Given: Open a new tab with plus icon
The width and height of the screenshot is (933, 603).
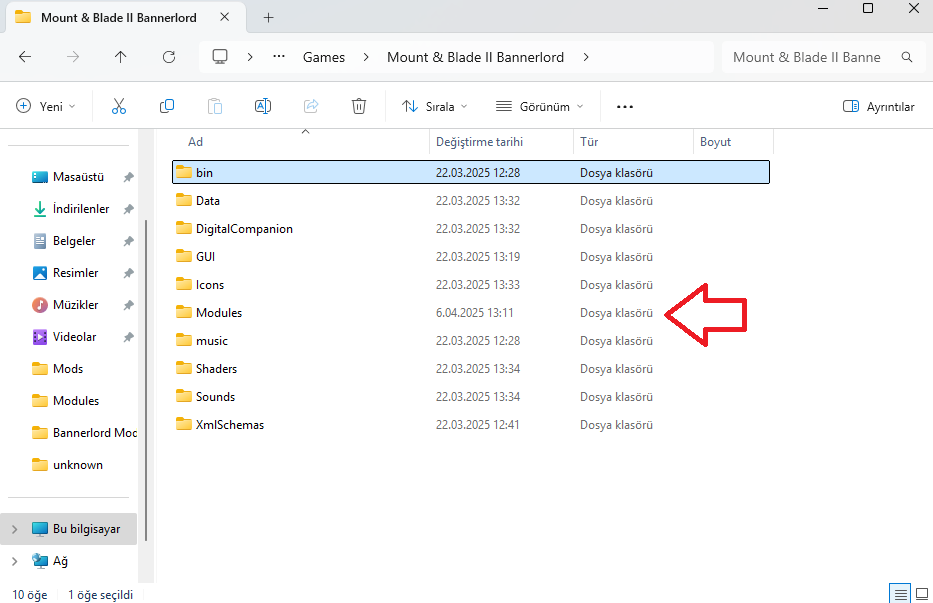Looking at the screenshot, I should click(268, 18).
